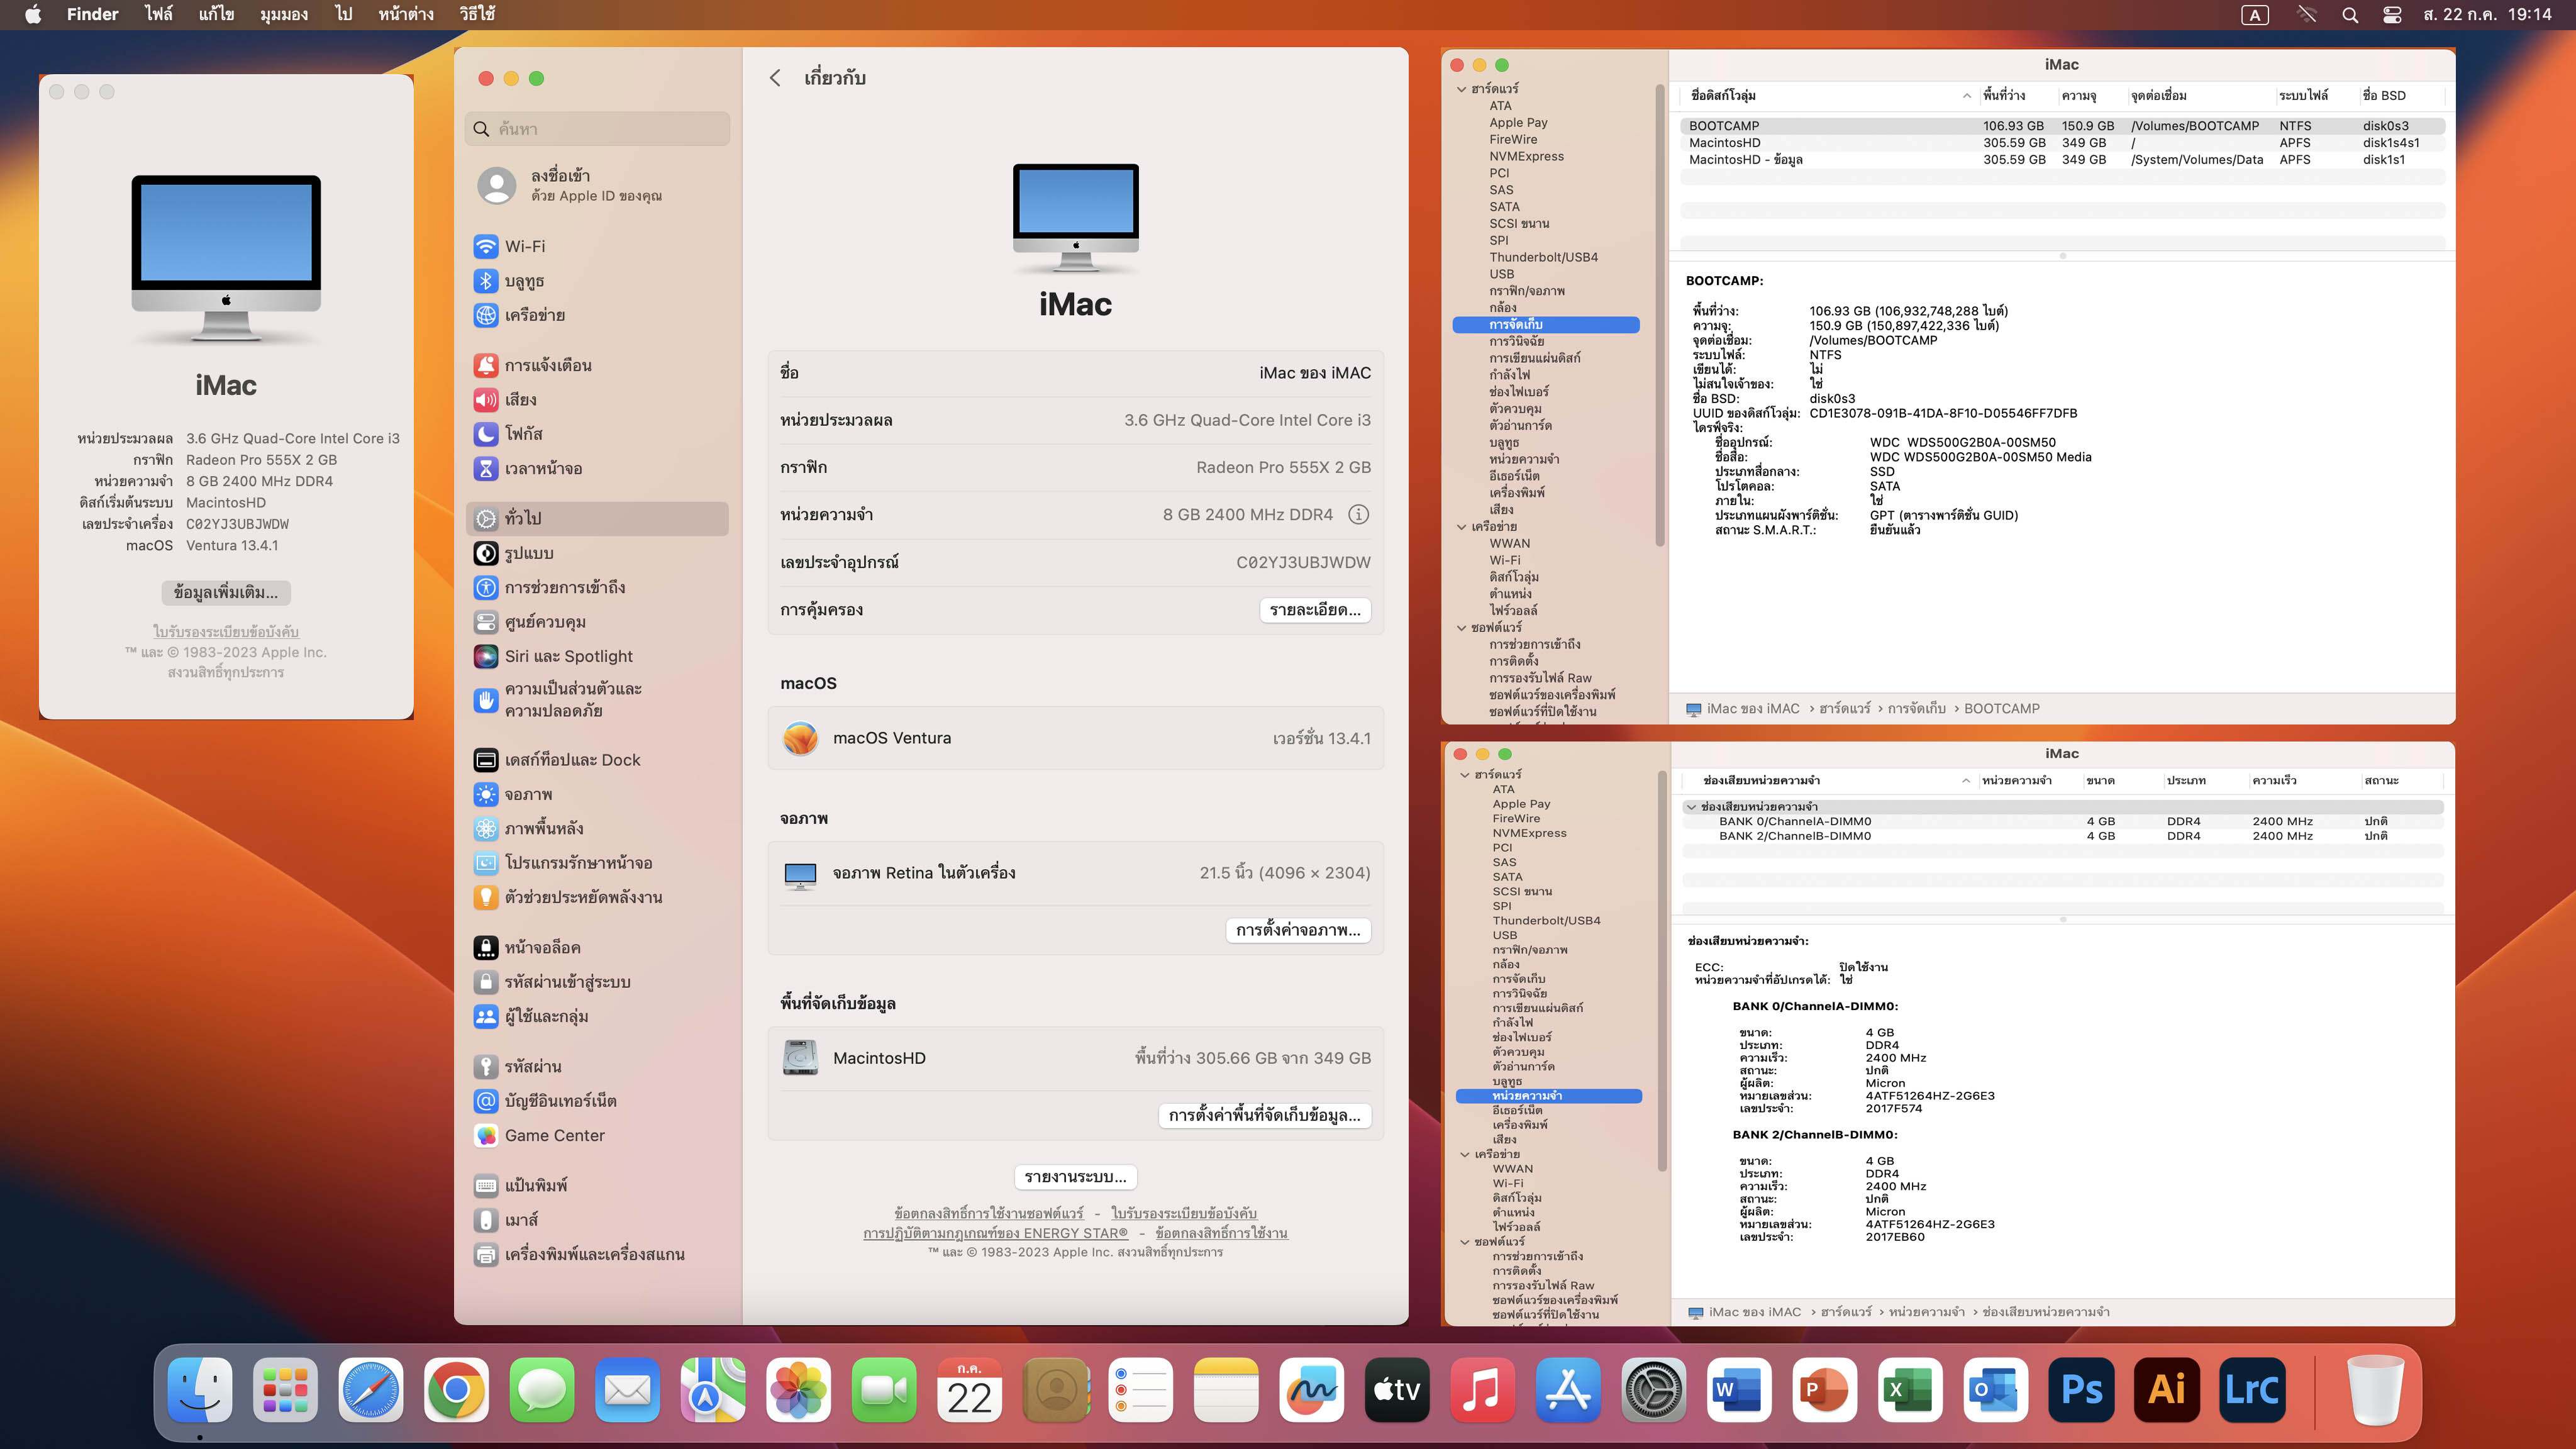2576x1449 pixels.
Task: Collapse Hardware group in bottom System Information sidebar
Action: (x=1464, y=775)
